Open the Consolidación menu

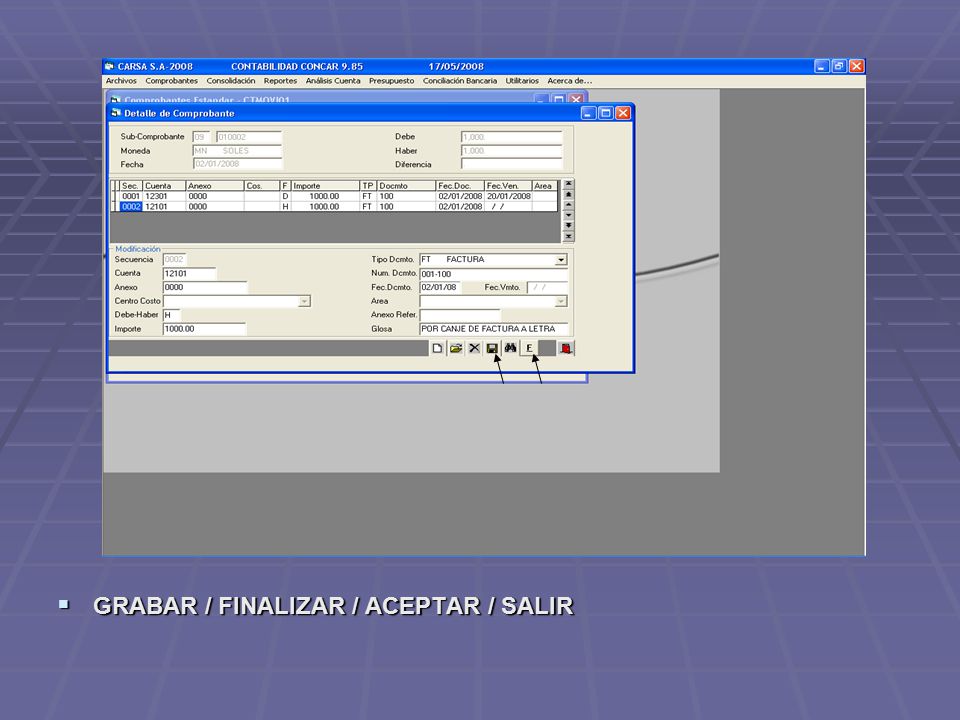[x=231, y=81]
